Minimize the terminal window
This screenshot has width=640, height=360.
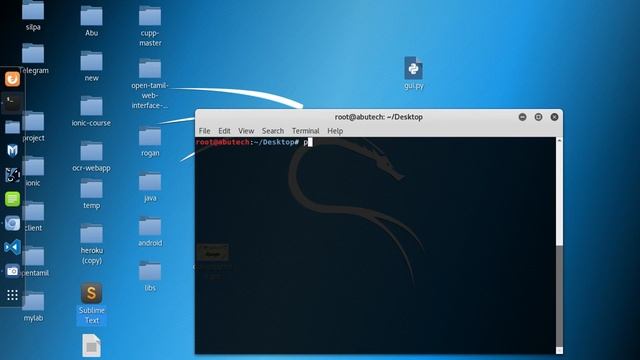point(522,117)
